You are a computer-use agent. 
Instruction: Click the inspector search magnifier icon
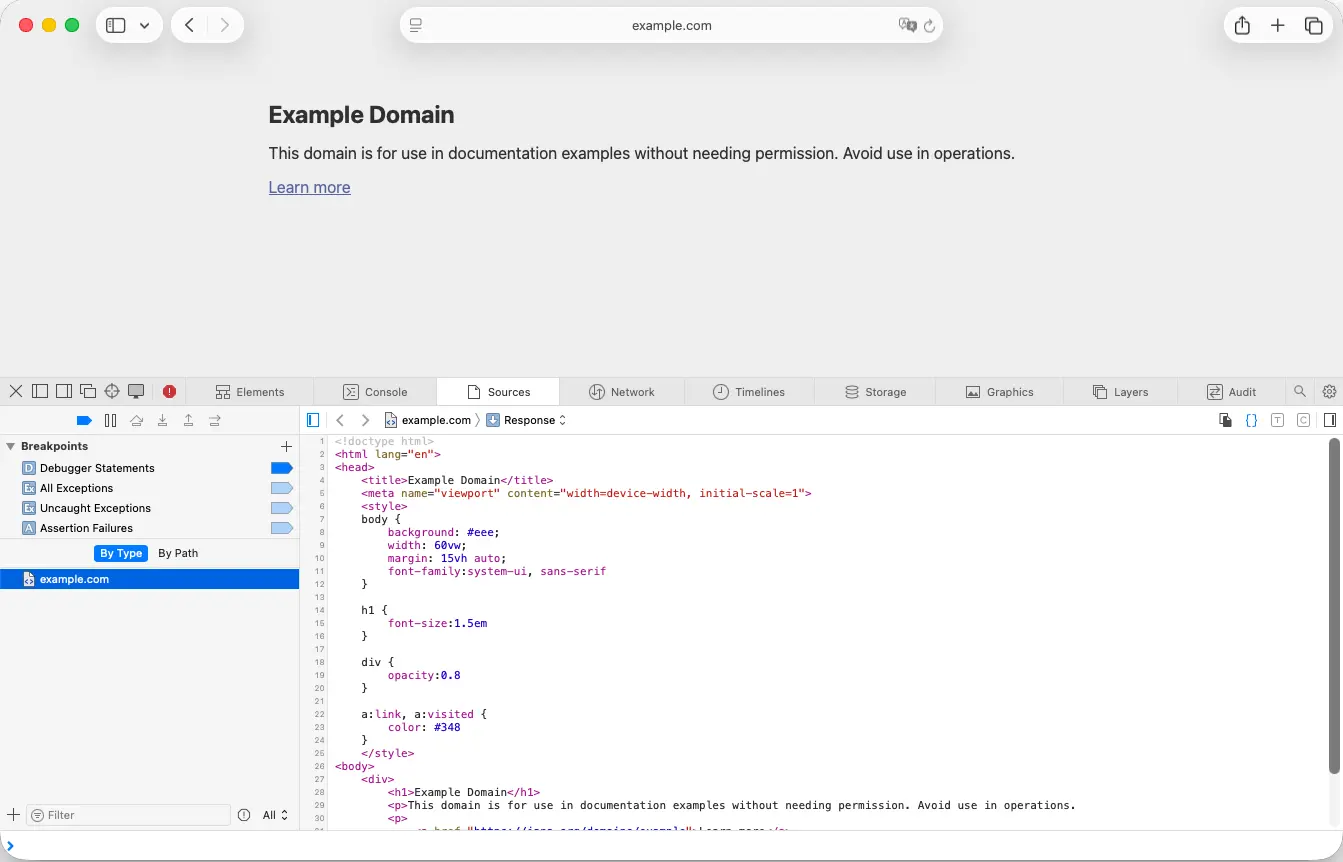(1299, 391)
